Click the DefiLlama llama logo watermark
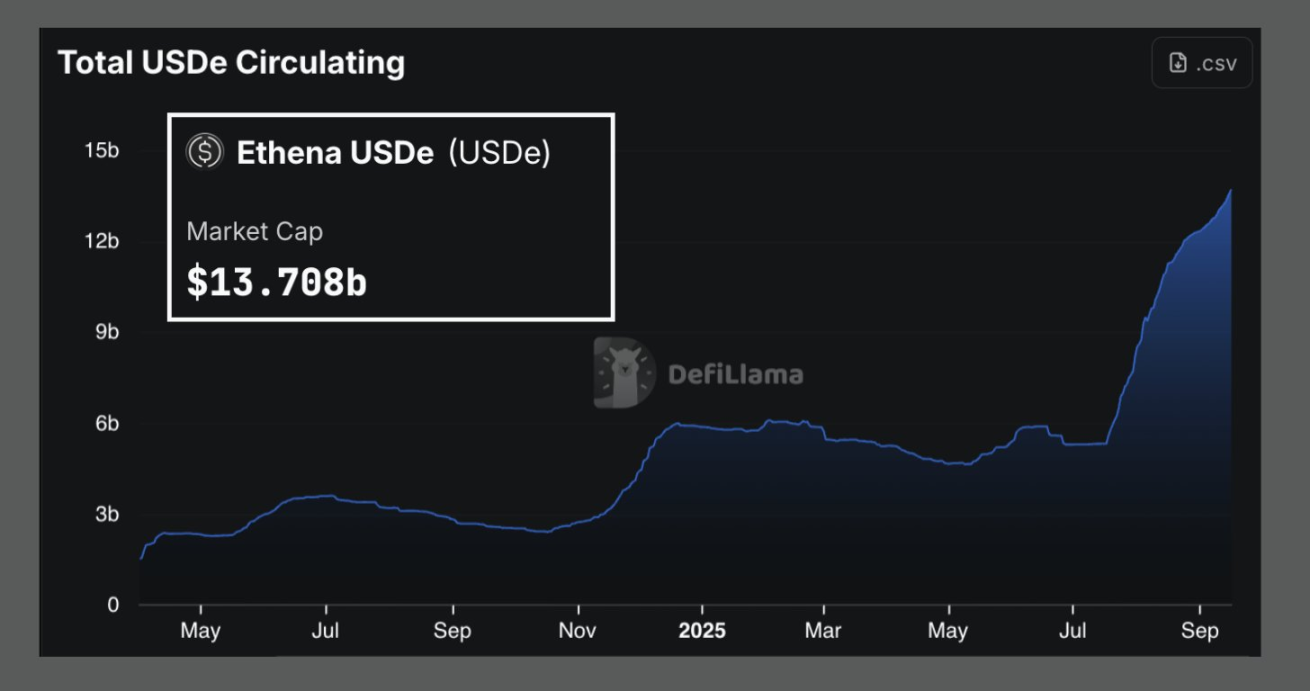 point(622,373)
